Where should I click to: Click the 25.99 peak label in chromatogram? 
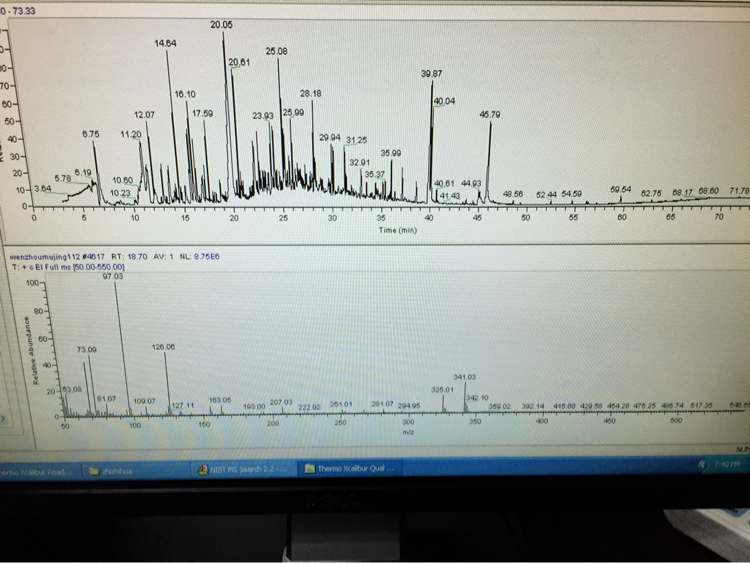click(293, 112)
